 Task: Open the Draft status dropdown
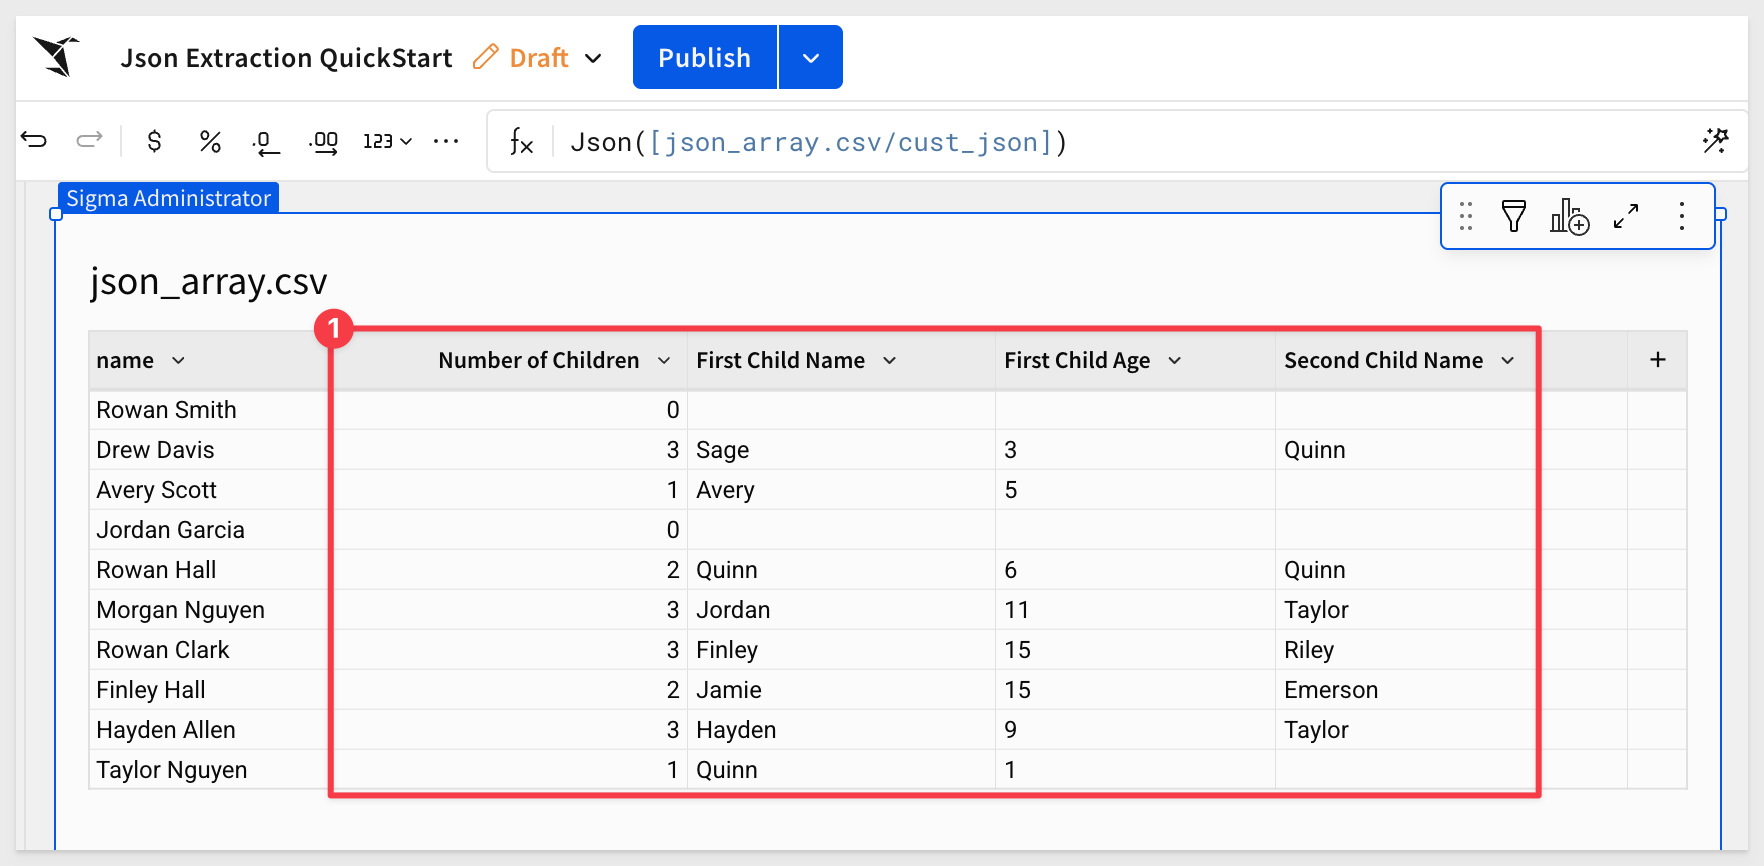click(593, 58)
